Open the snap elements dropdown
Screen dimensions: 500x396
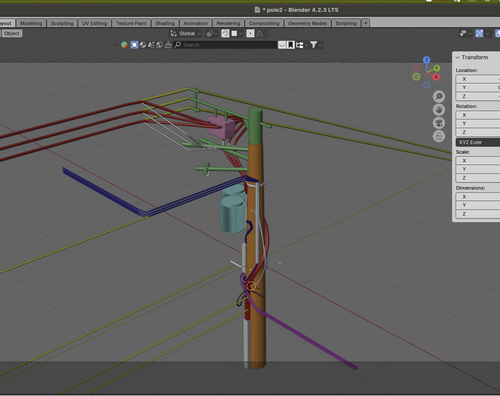click(236, 33)
